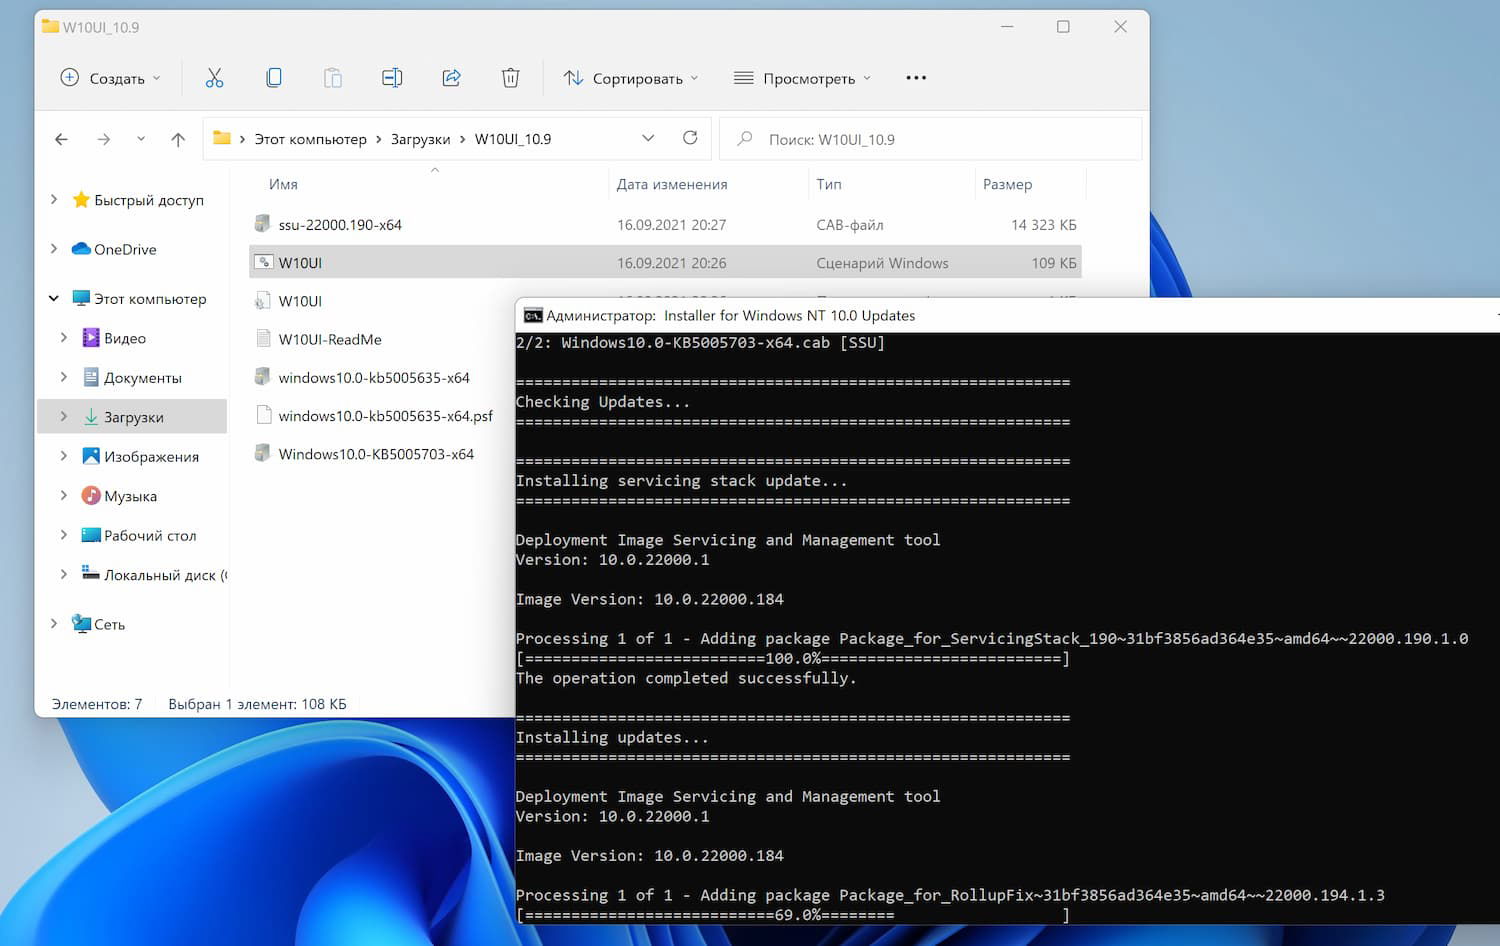Image resolution: width=1500 pixels, height=946 pixels.
Task: Refresh the W10UI_10.9 folder view
Action: click(x=690, y=138)
